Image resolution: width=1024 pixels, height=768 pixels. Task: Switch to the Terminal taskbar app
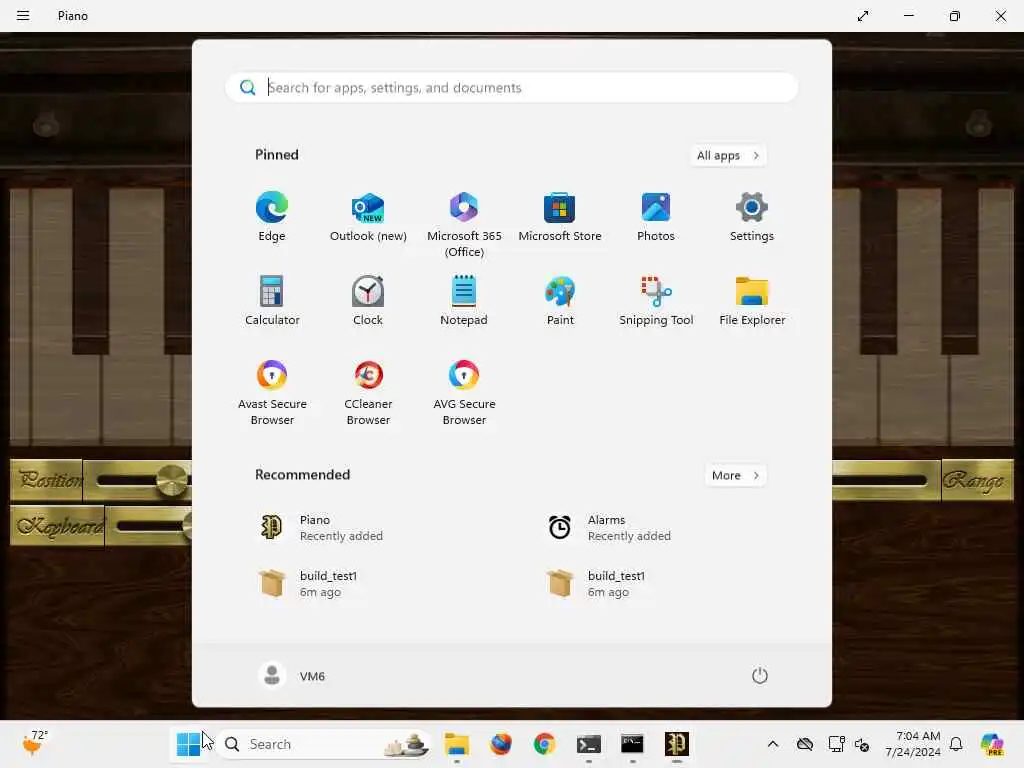click(x=588, y=744)
